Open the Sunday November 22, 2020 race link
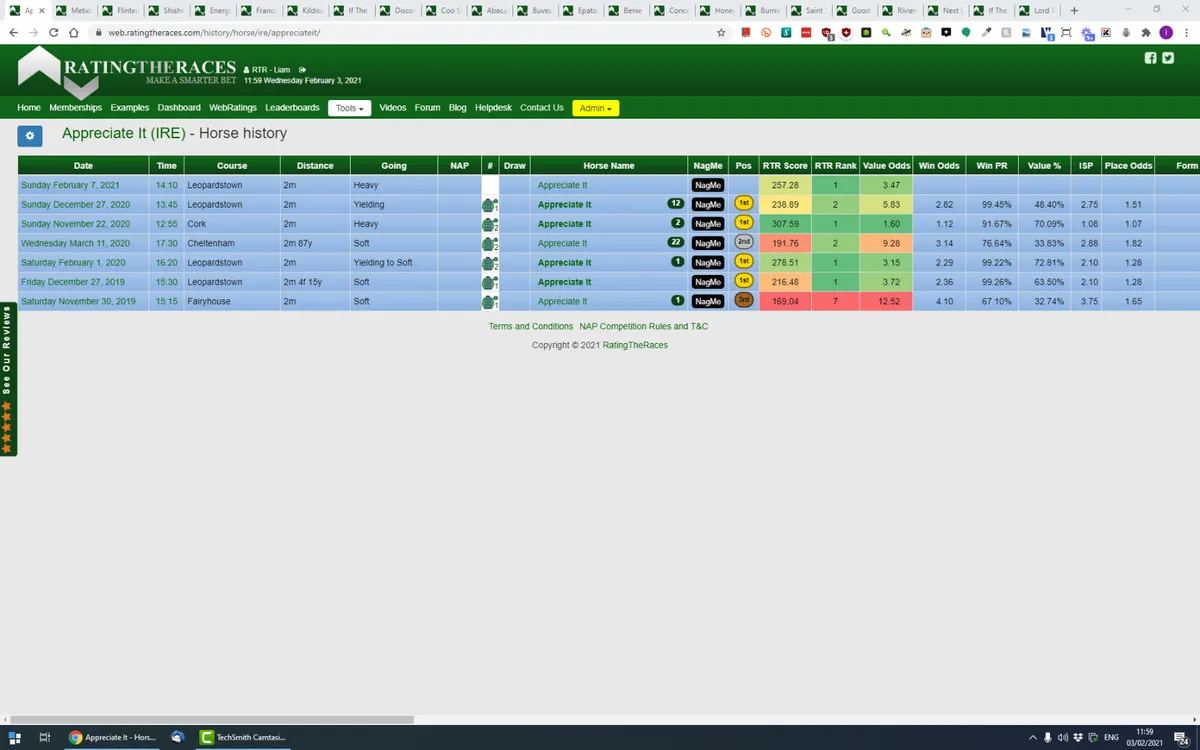Viewport: 1200px width, 750px height. point(76,224)
